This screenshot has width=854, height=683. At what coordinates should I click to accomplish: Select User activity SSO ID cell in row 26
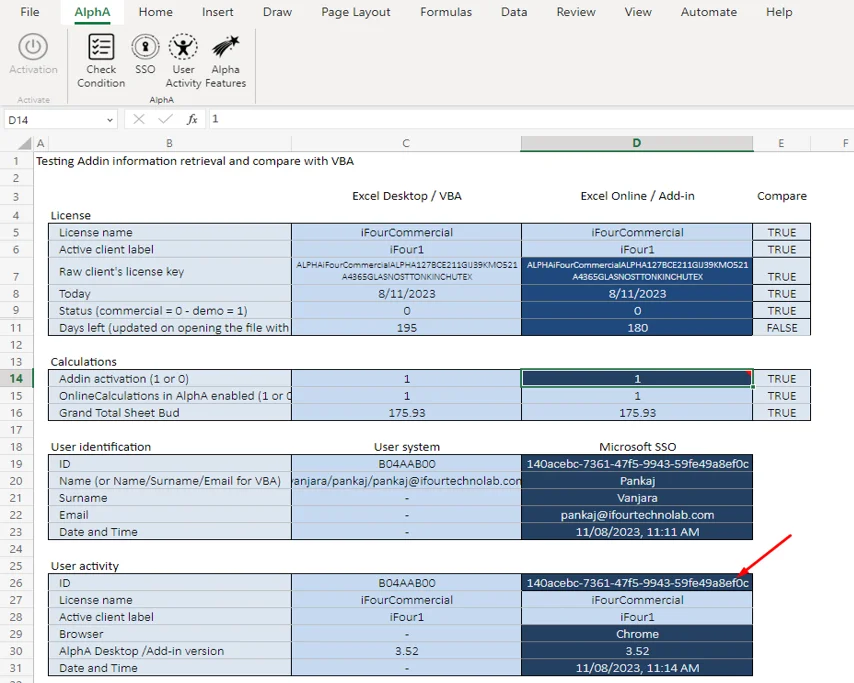pos(637,583)
